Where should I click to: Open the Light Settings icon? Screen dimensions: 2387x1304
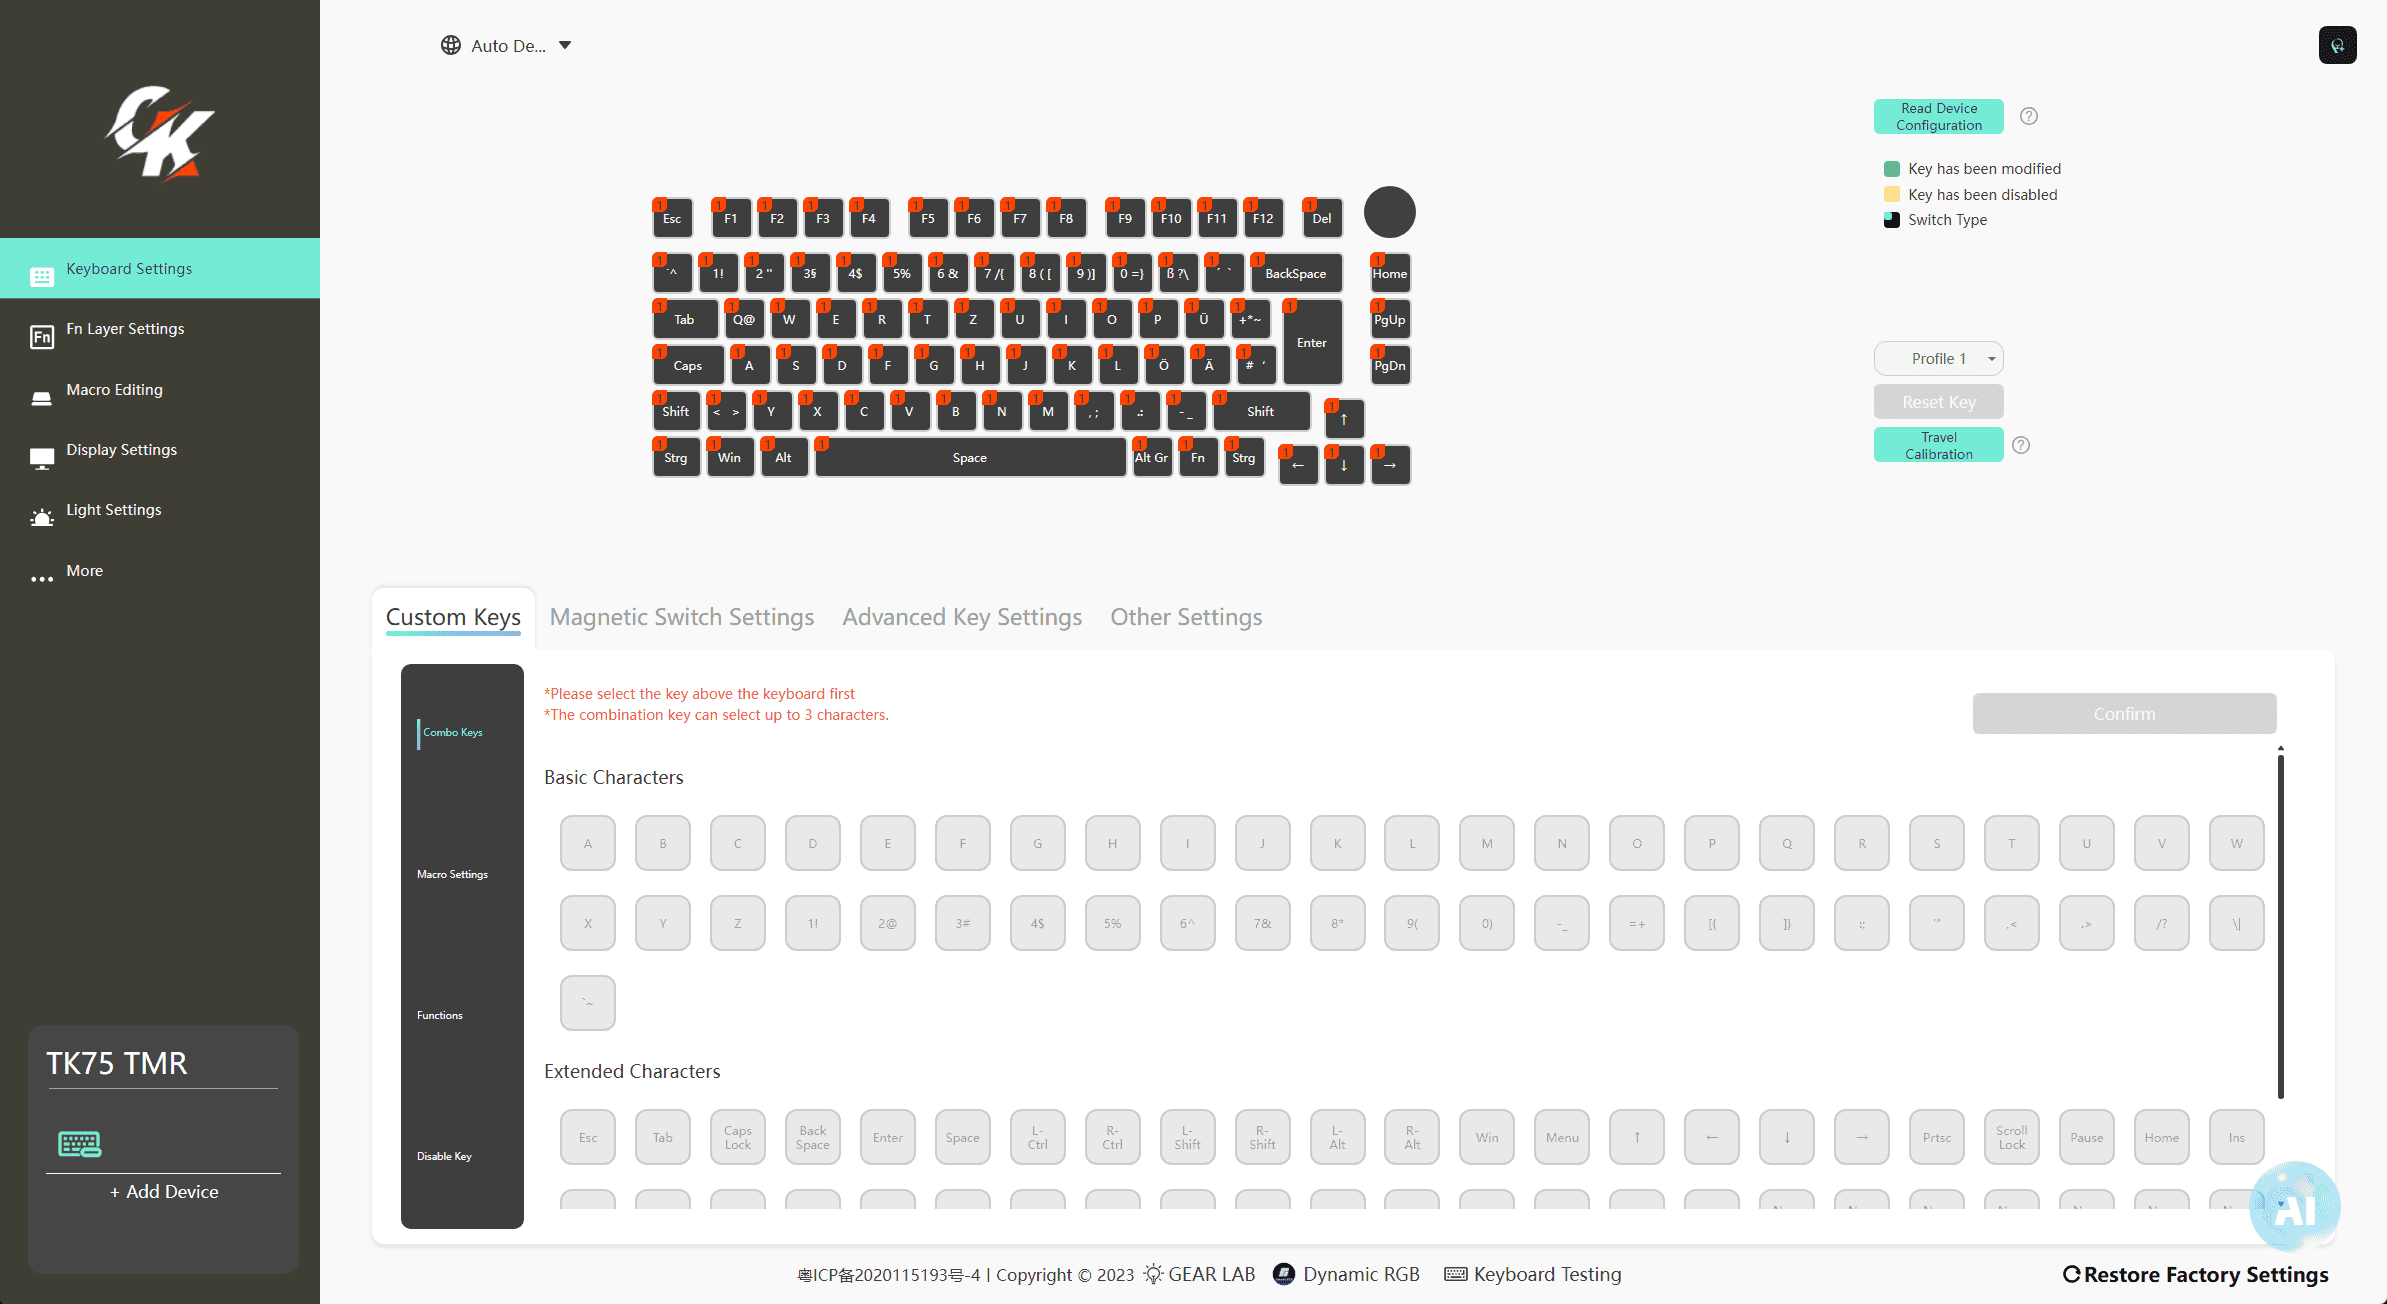coord(41,517)
